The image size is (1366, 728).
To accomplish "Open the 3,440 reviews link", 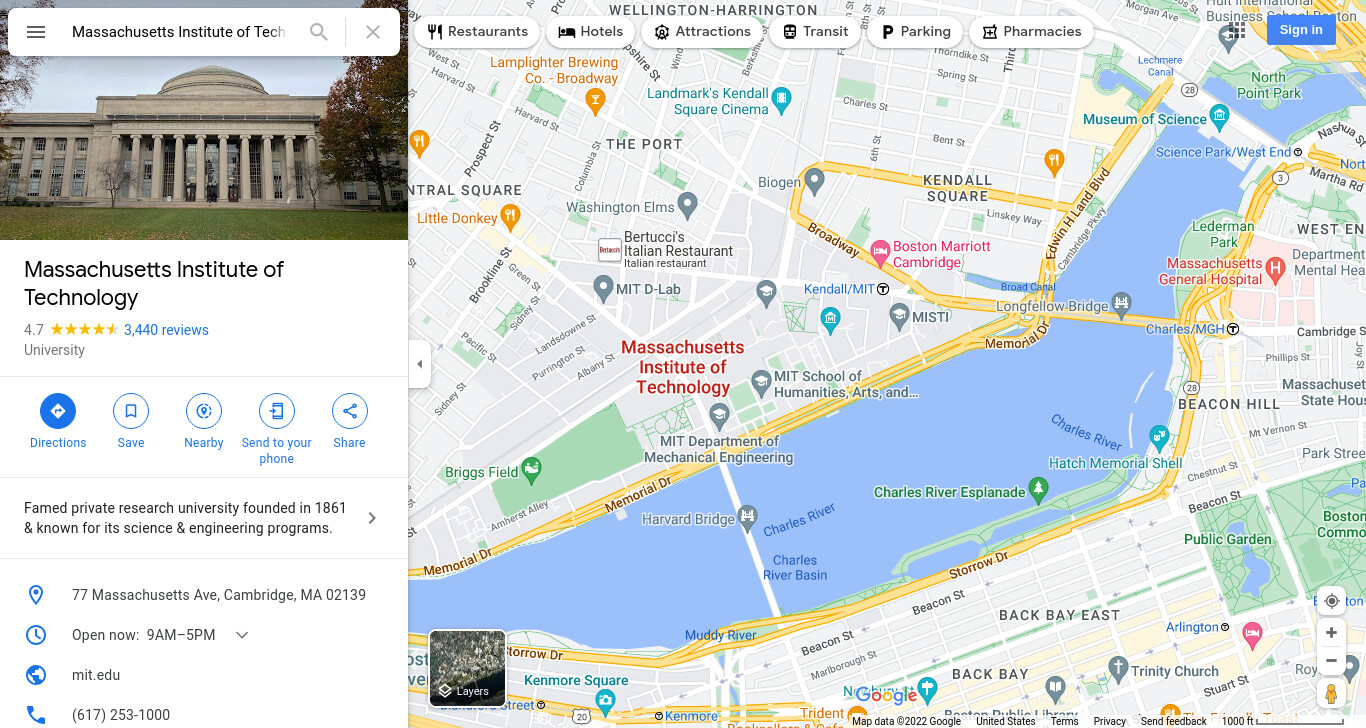I will [x=166, y=330].
